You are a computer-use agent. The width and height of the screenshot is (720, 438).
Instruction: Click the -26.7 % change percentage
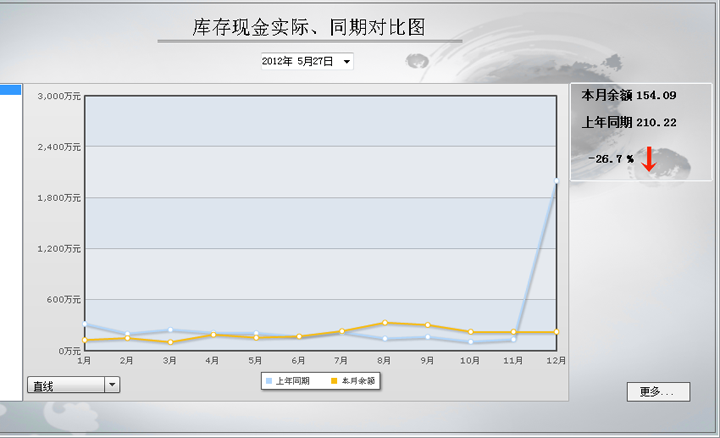610,159
